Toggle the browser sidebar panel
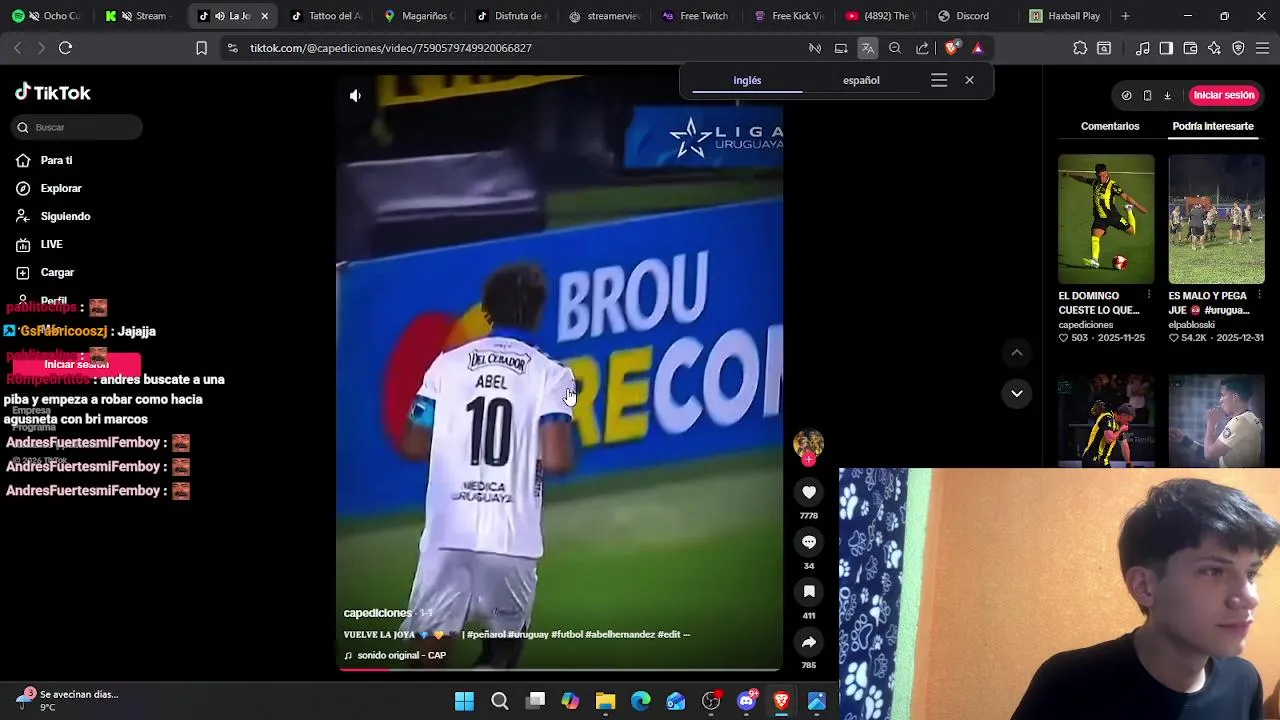1280x720 pixels. click(x=1166, y=48)
